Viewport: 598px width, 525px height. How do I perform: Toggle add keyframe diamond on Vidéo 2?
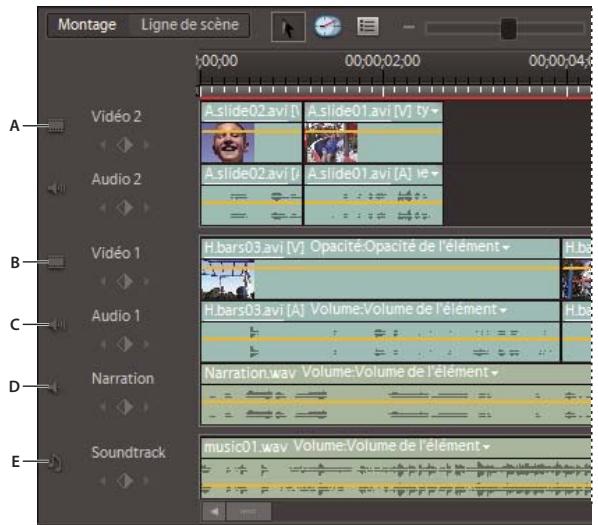pyautogui.click(x=125, y=145)
